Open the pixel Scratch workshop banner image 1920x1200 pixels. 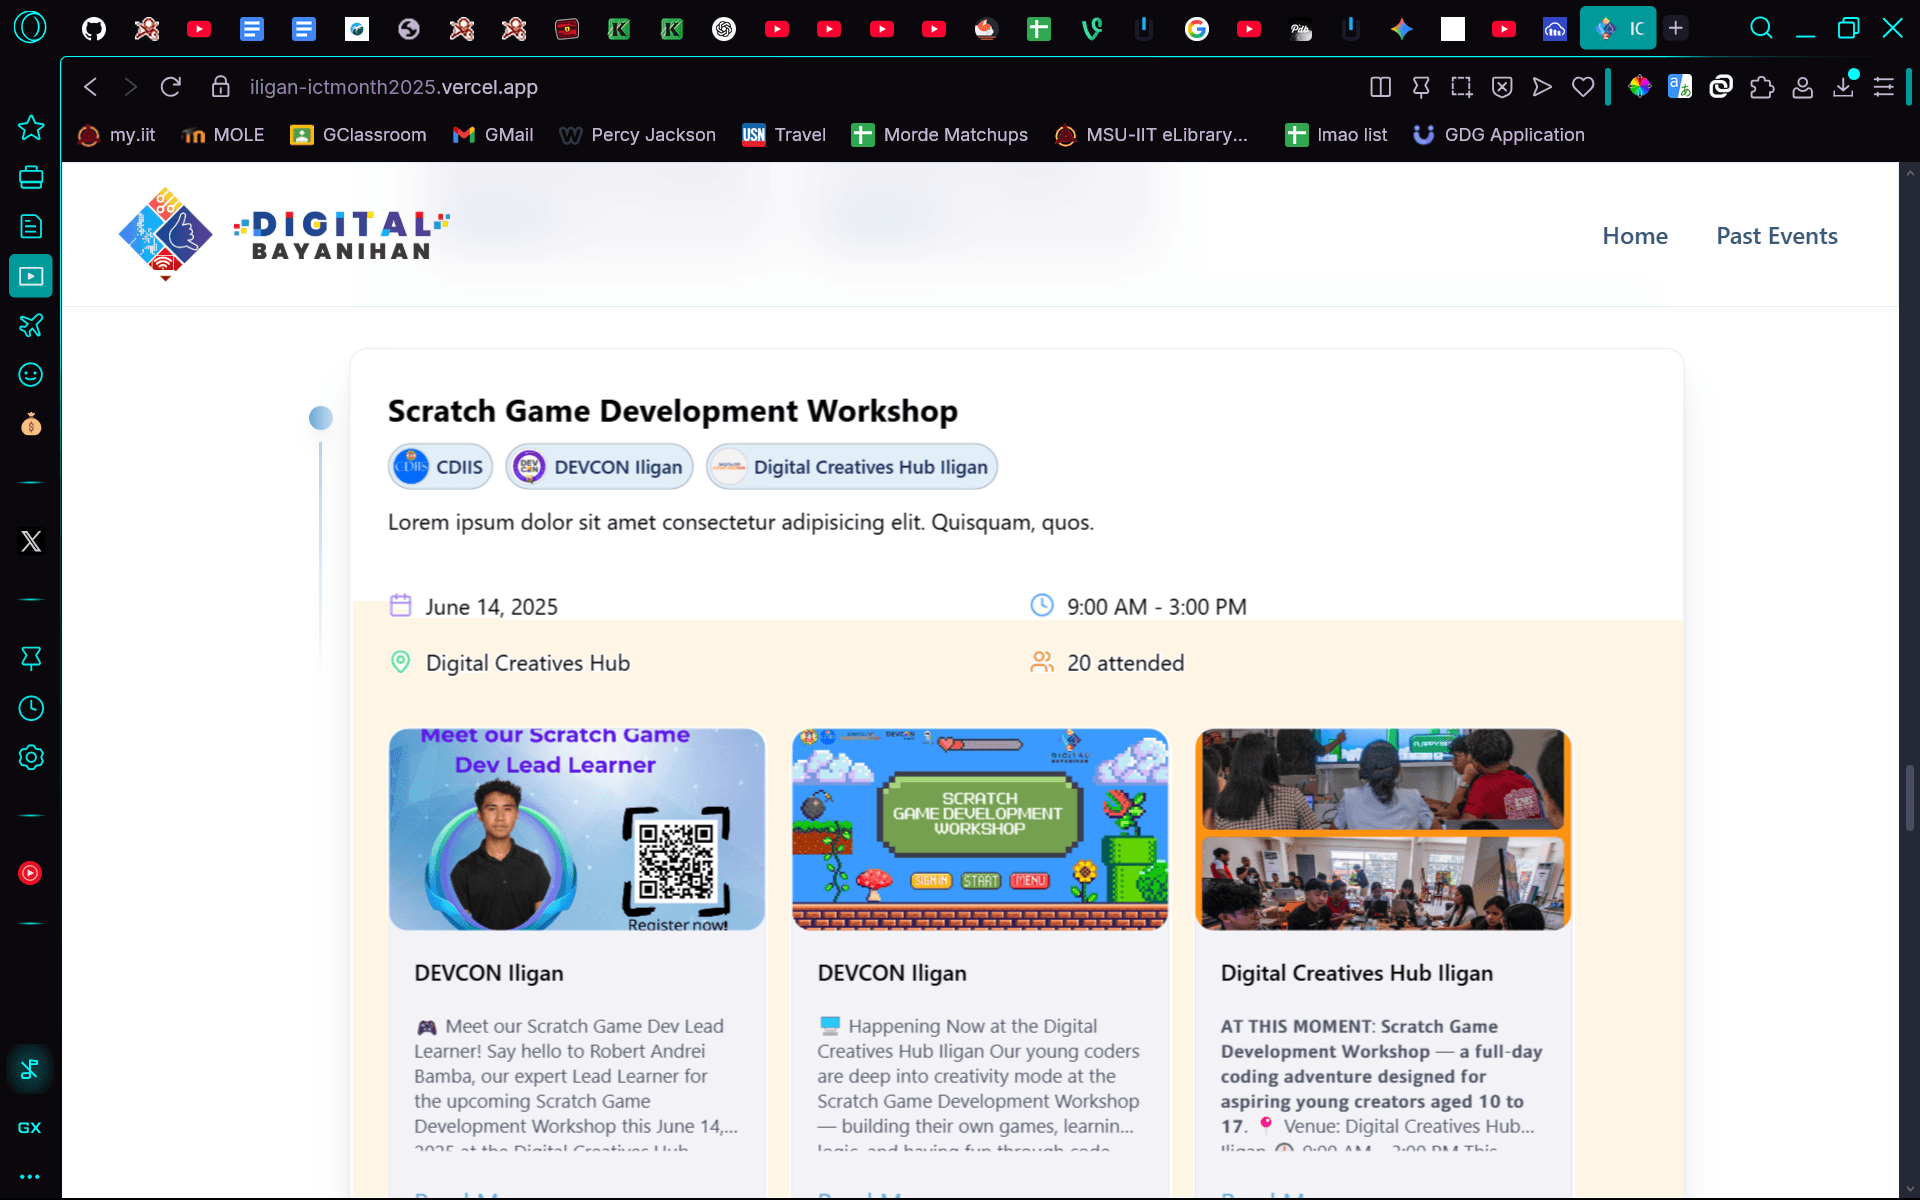980,829
